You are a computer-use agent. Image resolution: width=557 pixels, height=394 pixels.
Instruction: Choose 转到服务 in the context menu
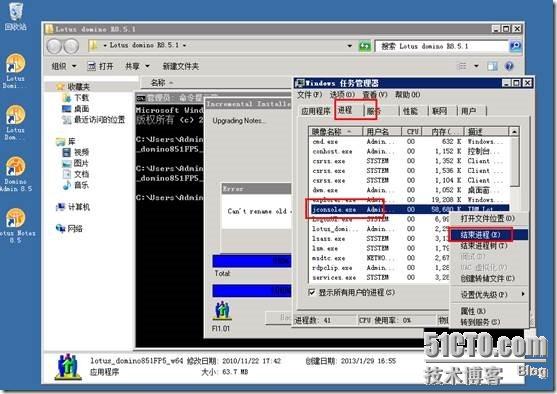[490, 322]
